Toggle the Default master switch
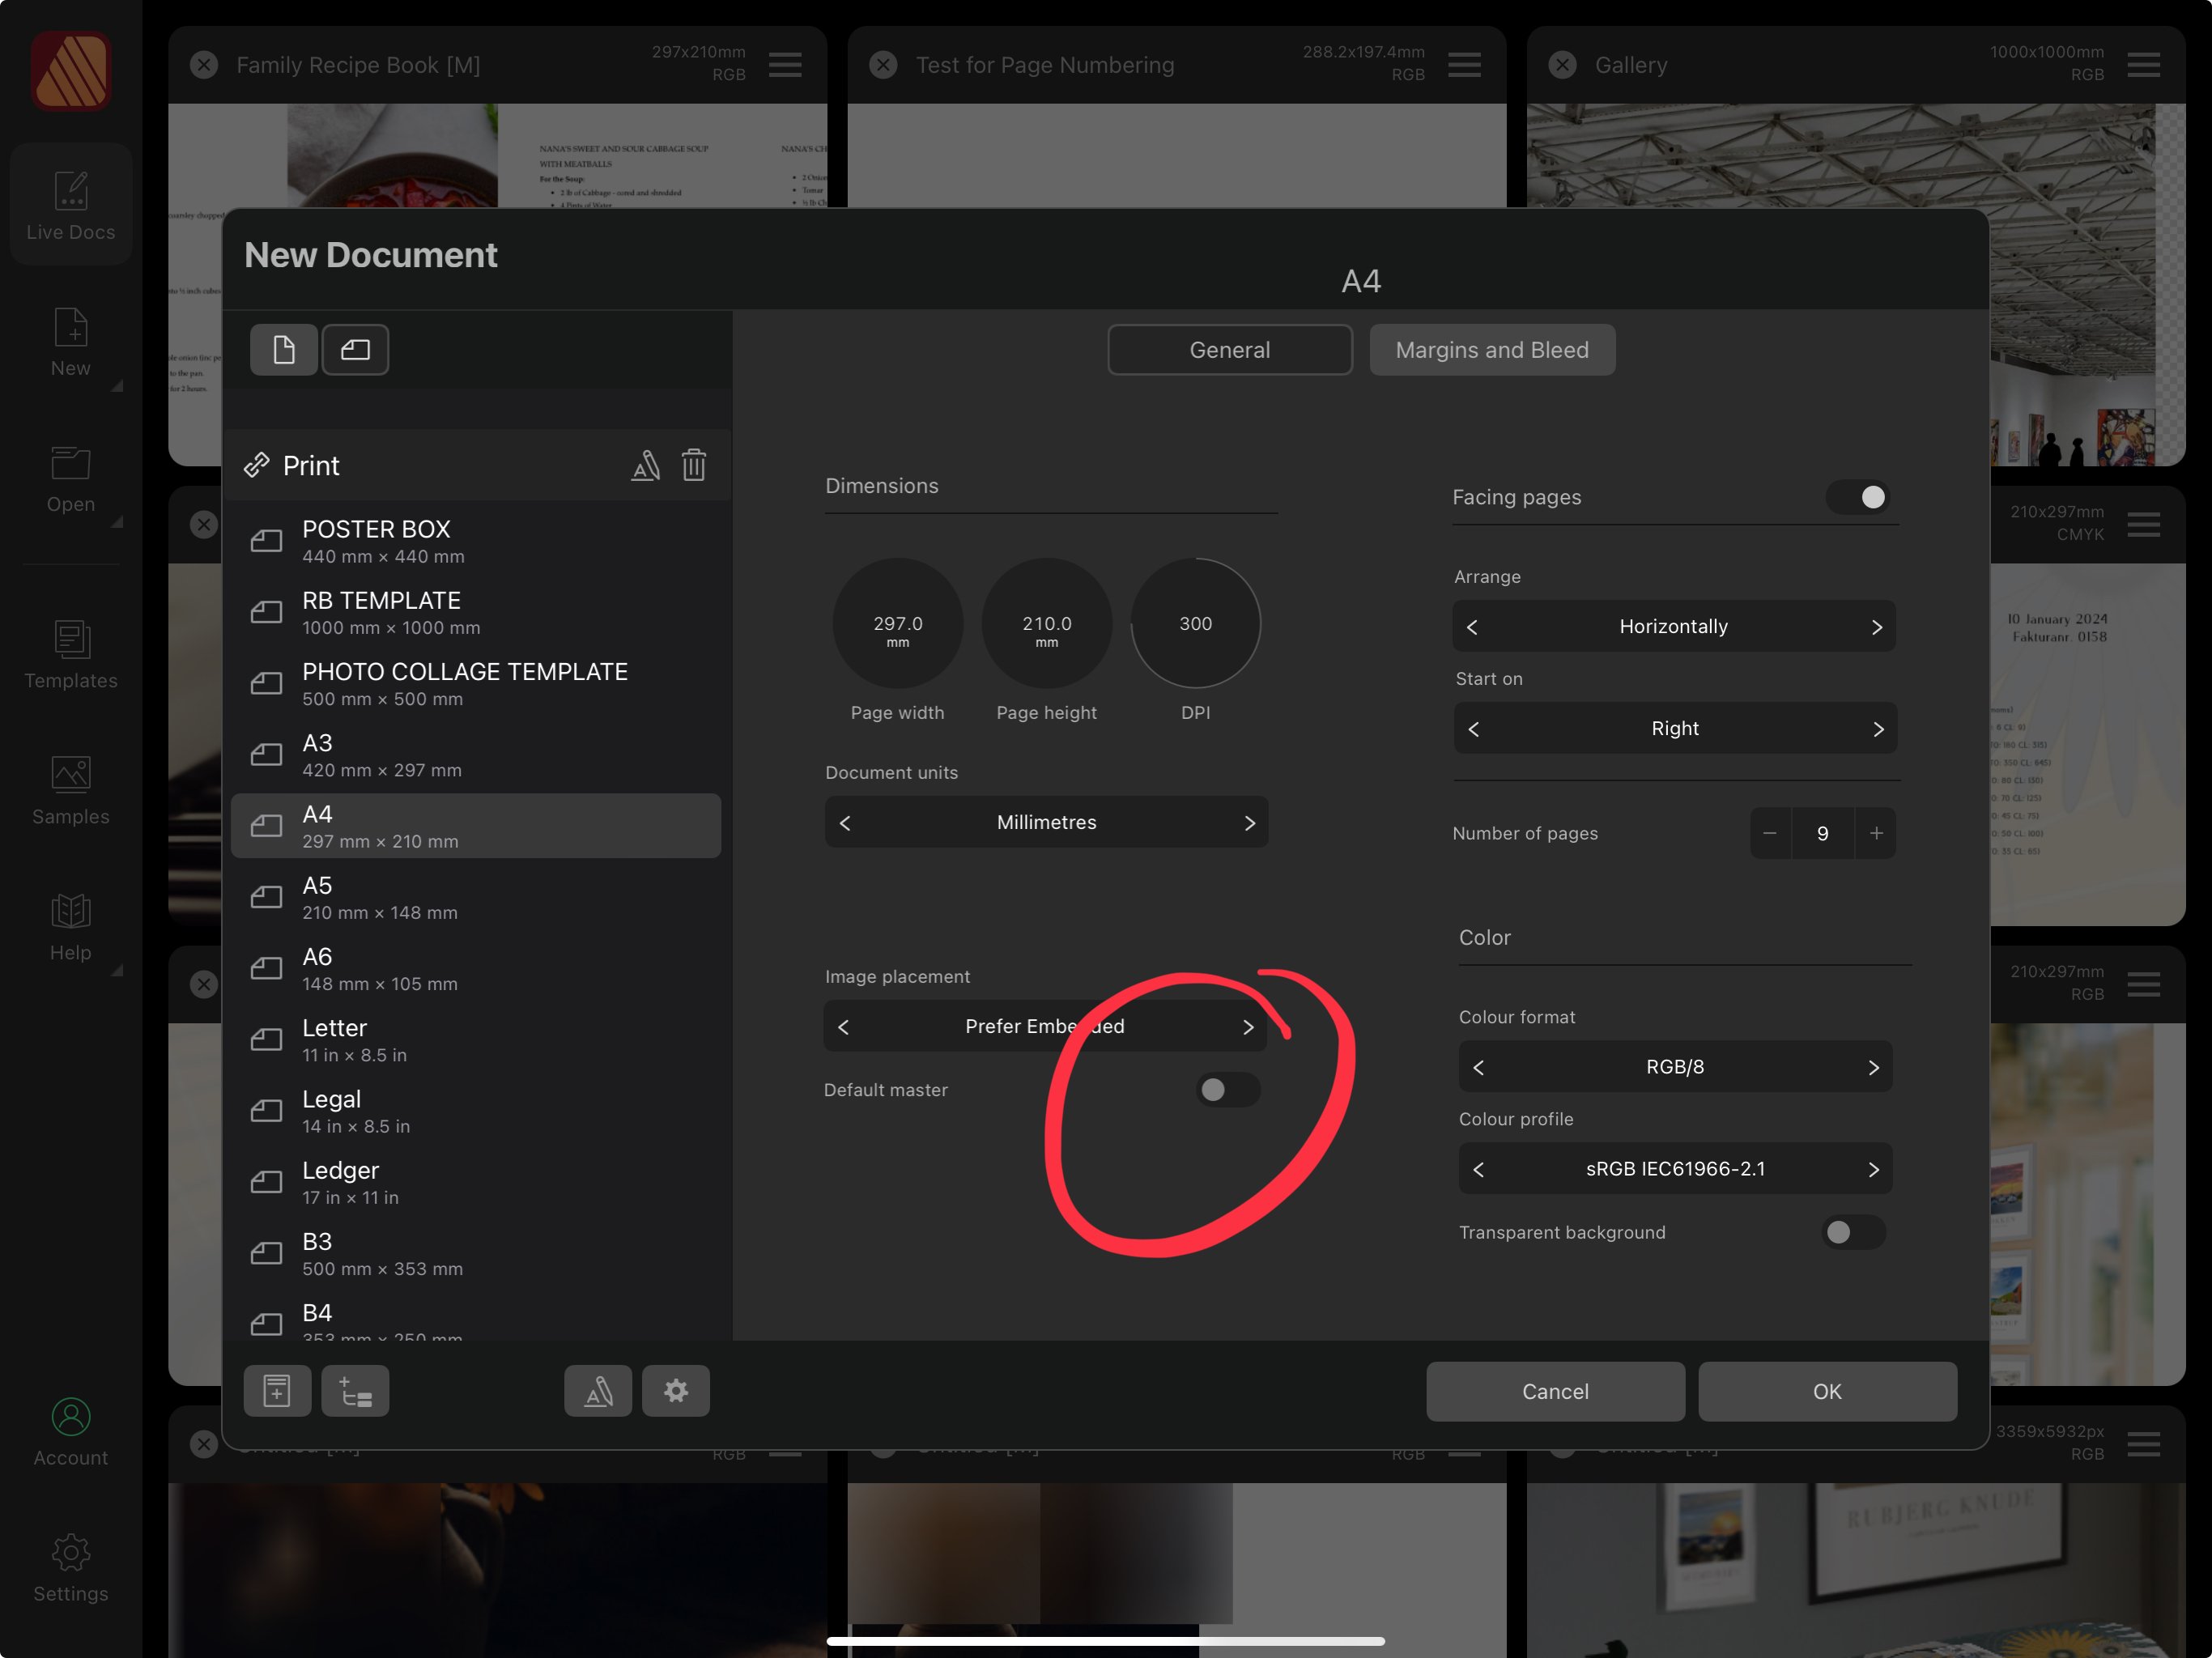The width and height of the screenshot is (2212, 1658). tap(1227, 1090)
